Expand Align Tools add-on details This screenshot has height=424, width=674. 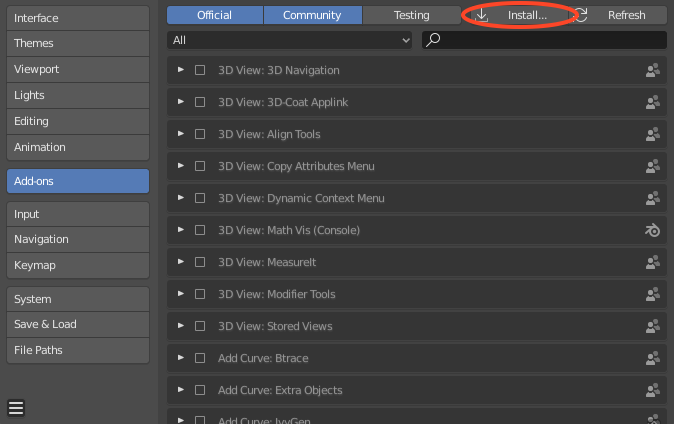coord(181,134)
